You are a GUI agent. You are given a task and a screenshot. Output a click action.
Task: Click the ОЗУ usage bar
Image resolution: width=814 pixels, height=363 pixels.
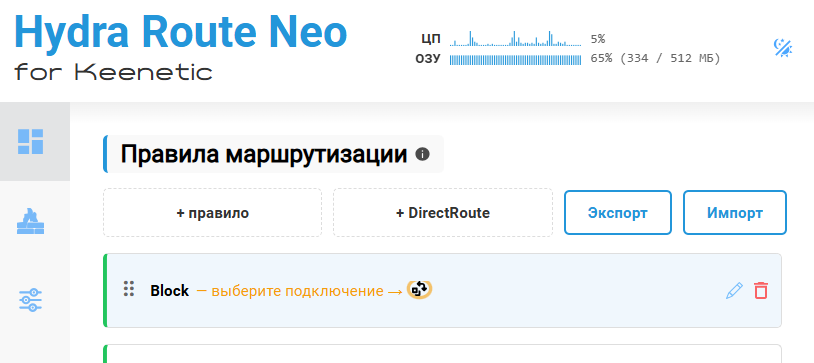(515, 59)
